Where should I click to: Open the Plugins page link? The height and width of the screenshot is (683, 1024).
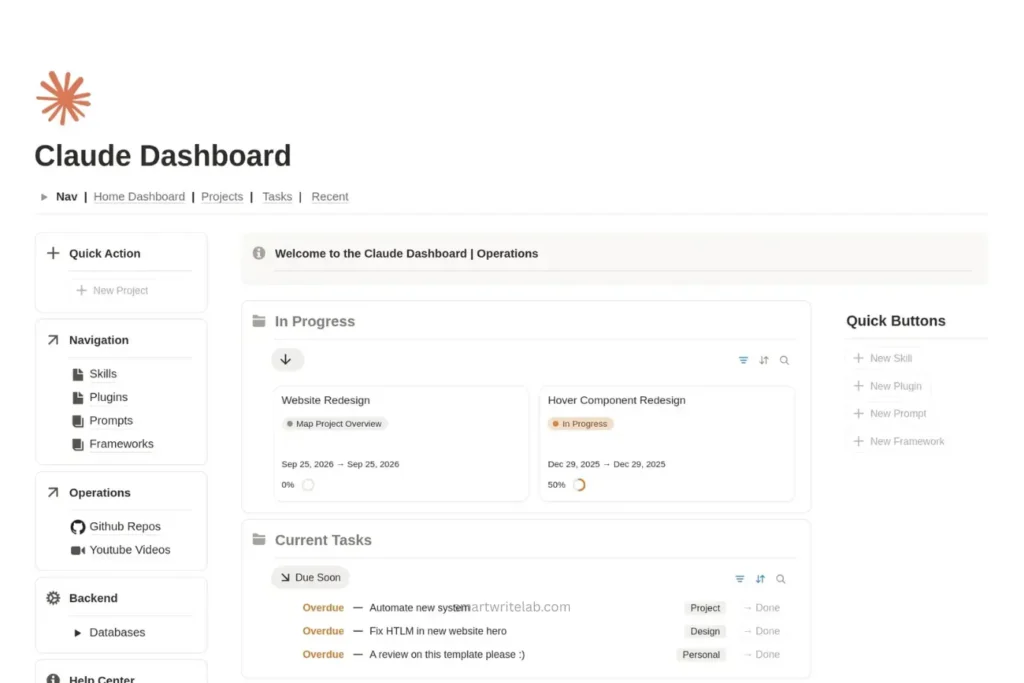(108, 397)
